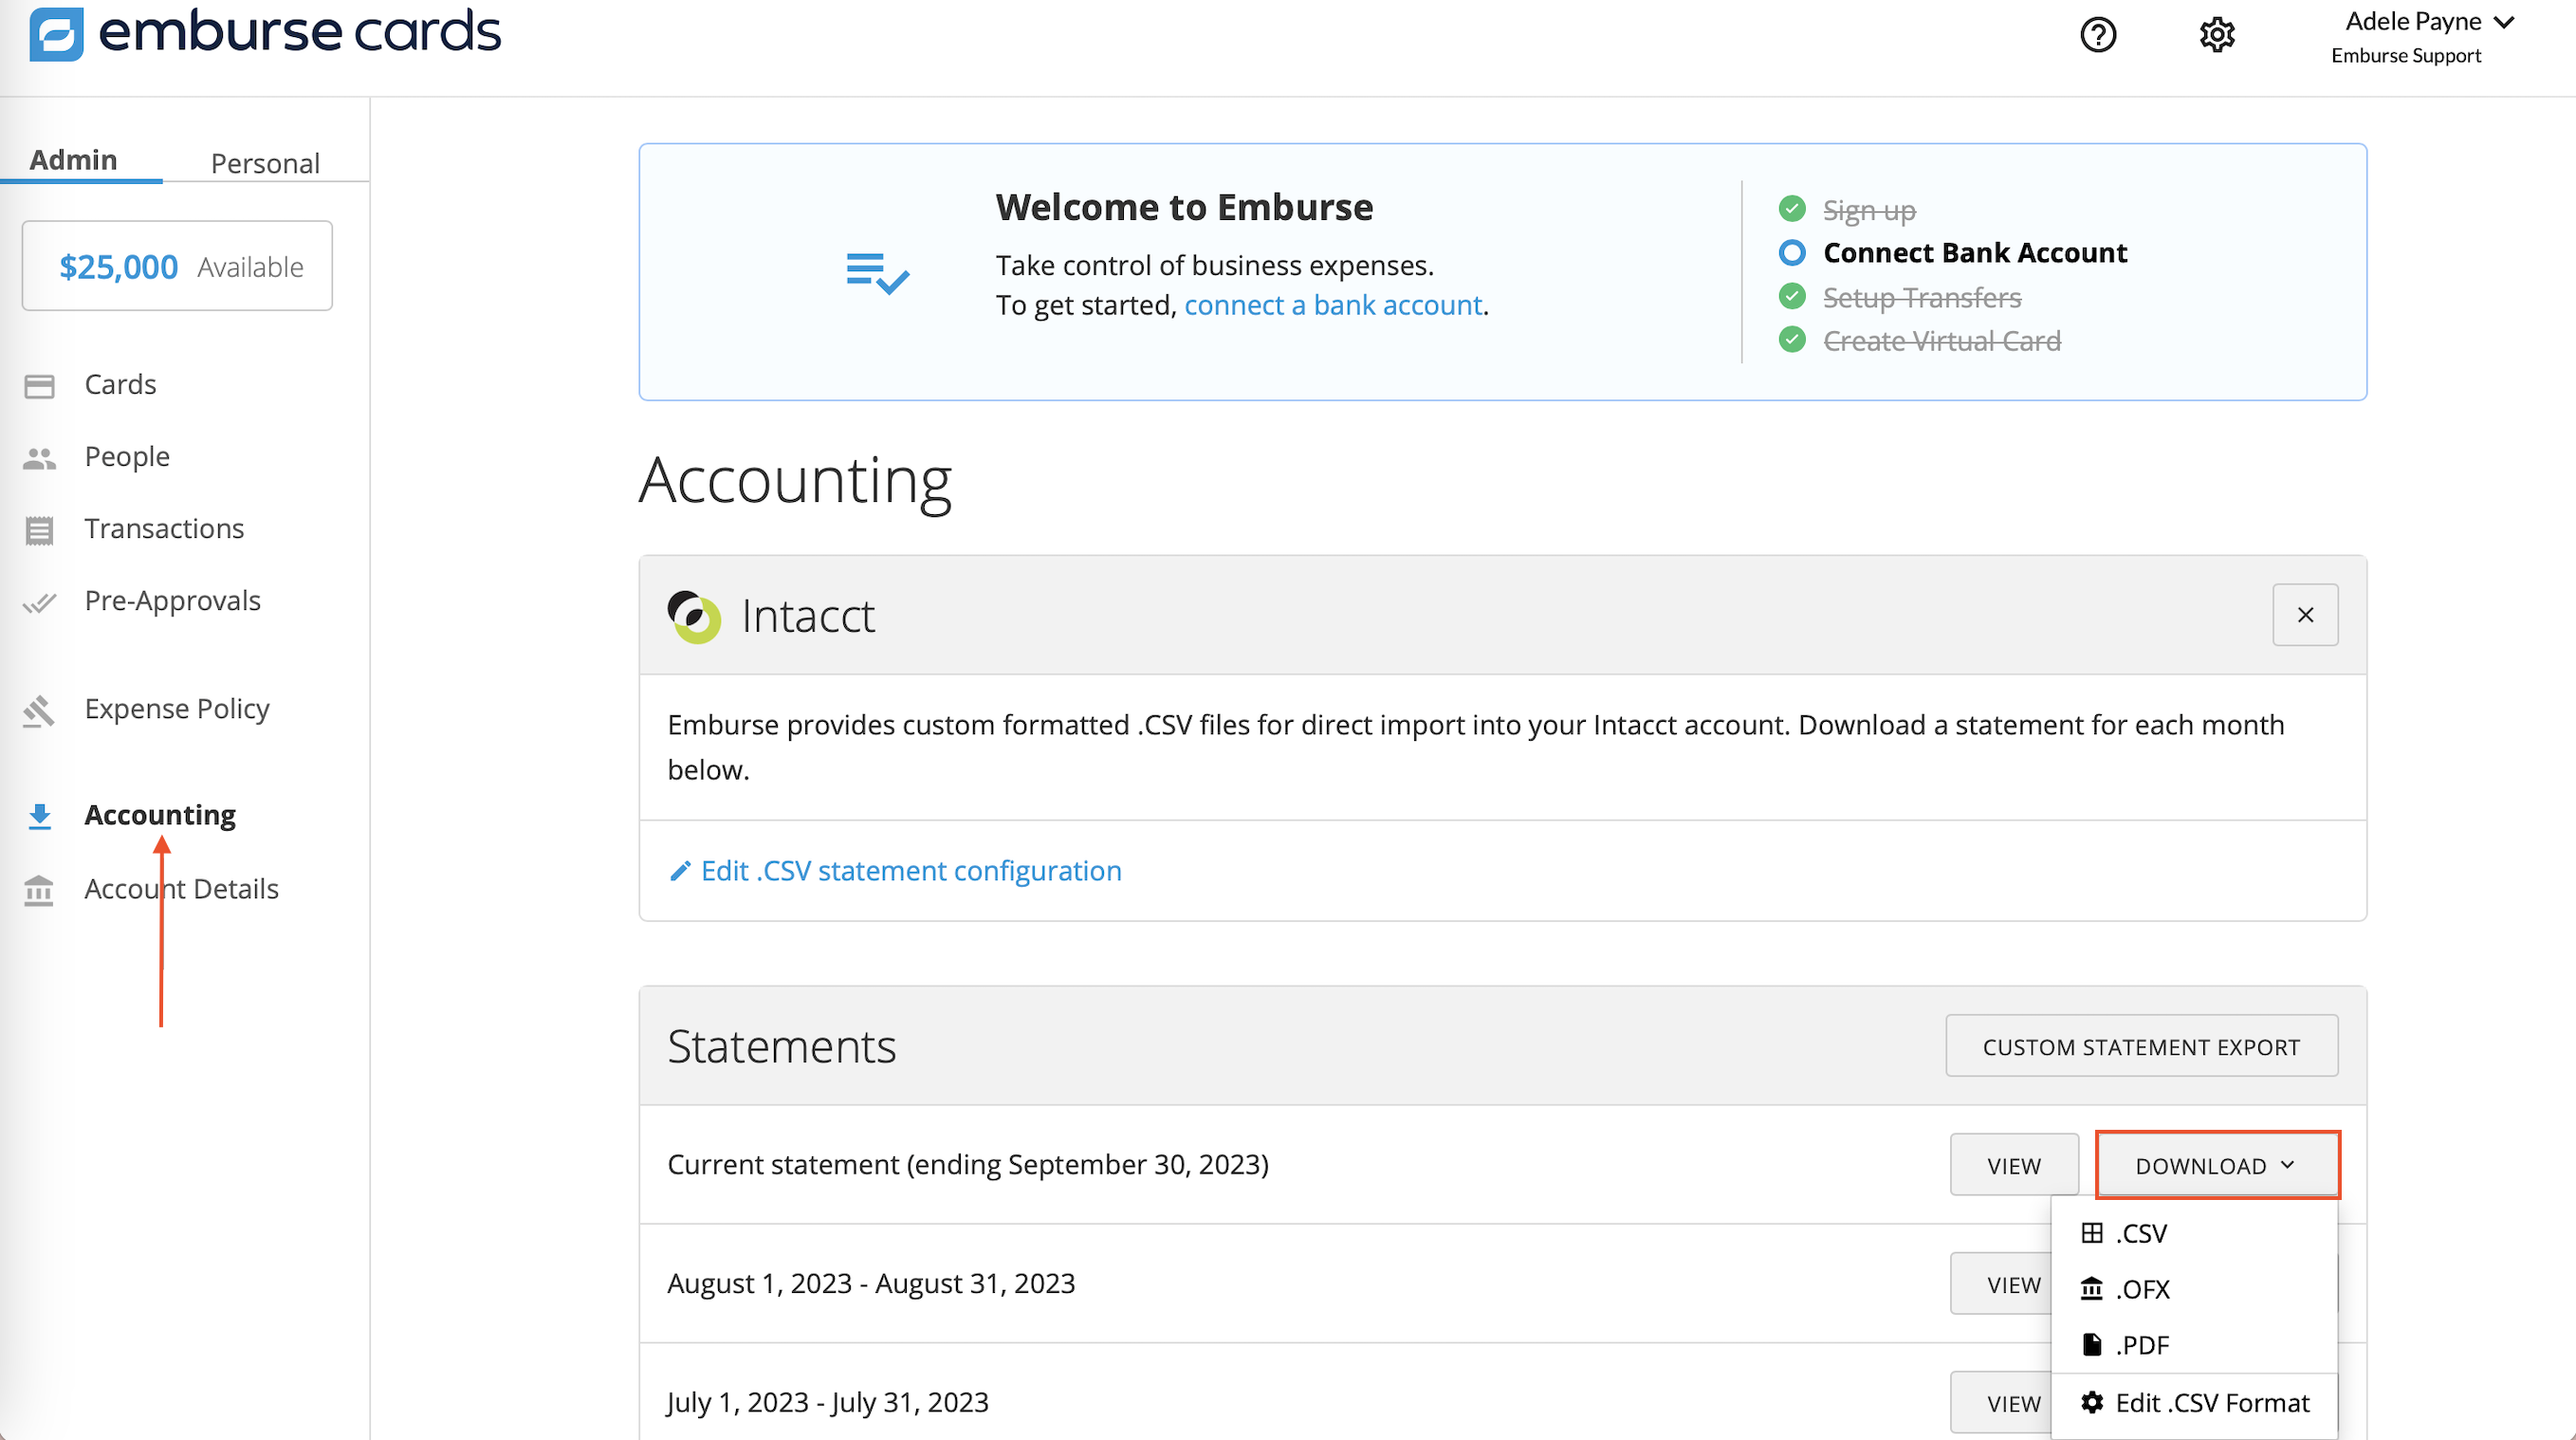Click the People sidebar icon

point(39,458)
